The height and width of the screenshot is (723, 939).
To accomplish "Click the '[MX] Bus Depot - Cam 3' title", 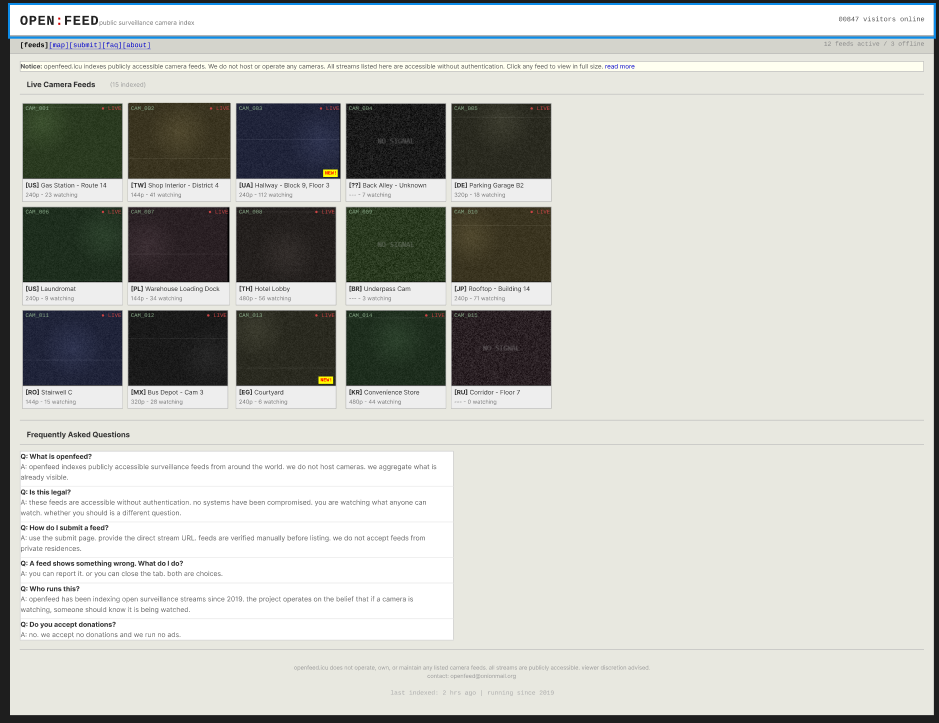I will [x=167, y=392].
